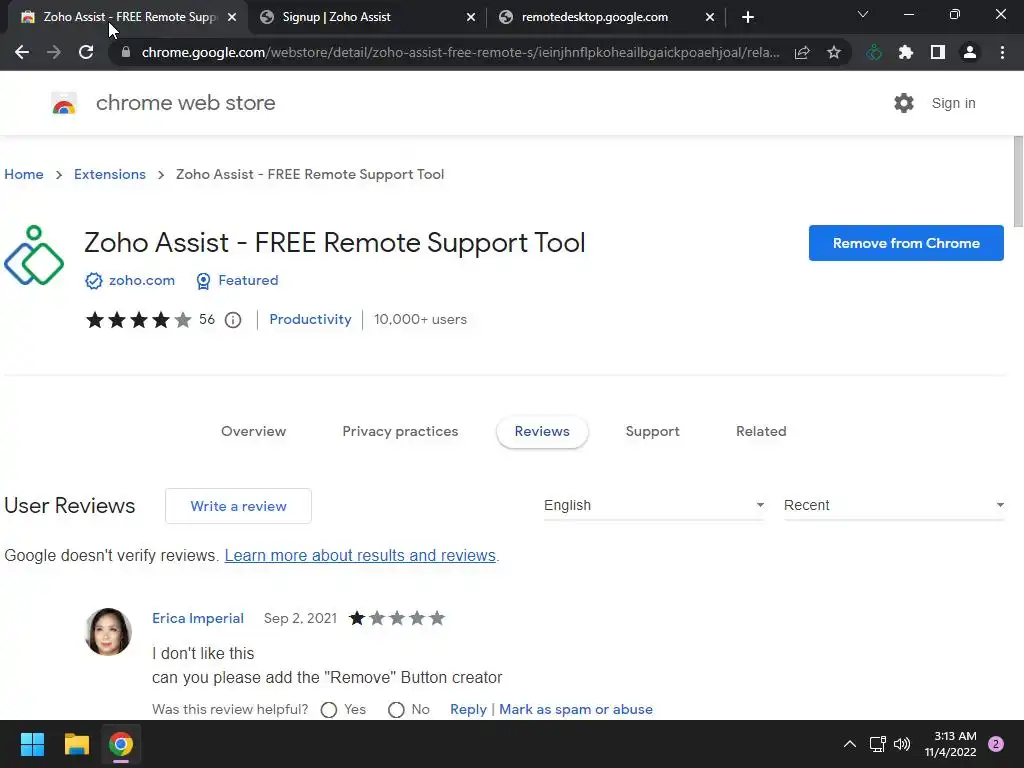This screenshot has width=1024, height=768.
Task: Open the Extensions puzzle-piece menu
Action: click(906, 52)
